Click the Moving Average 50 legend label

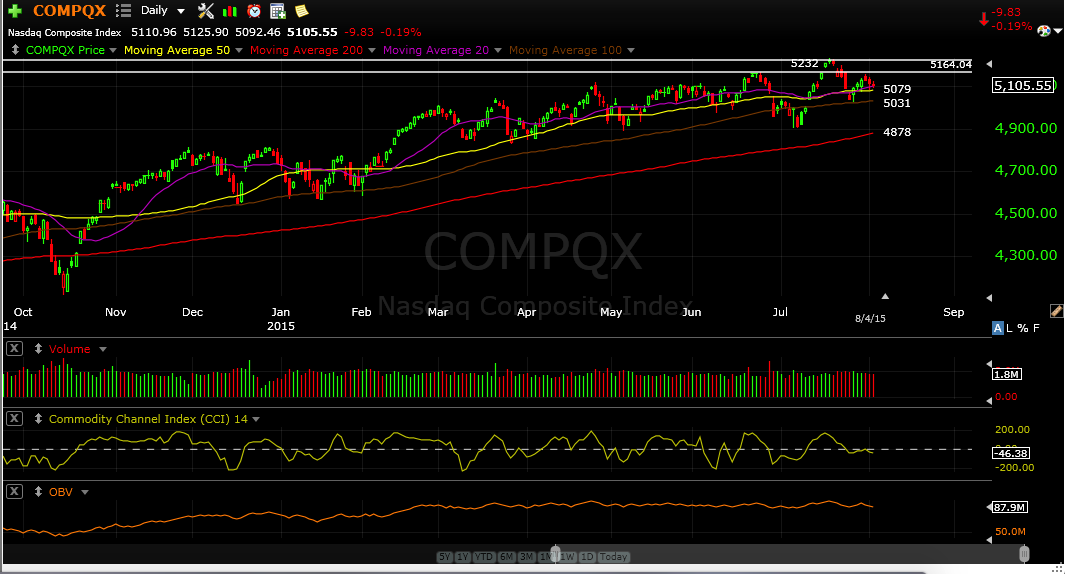[177, 50]
